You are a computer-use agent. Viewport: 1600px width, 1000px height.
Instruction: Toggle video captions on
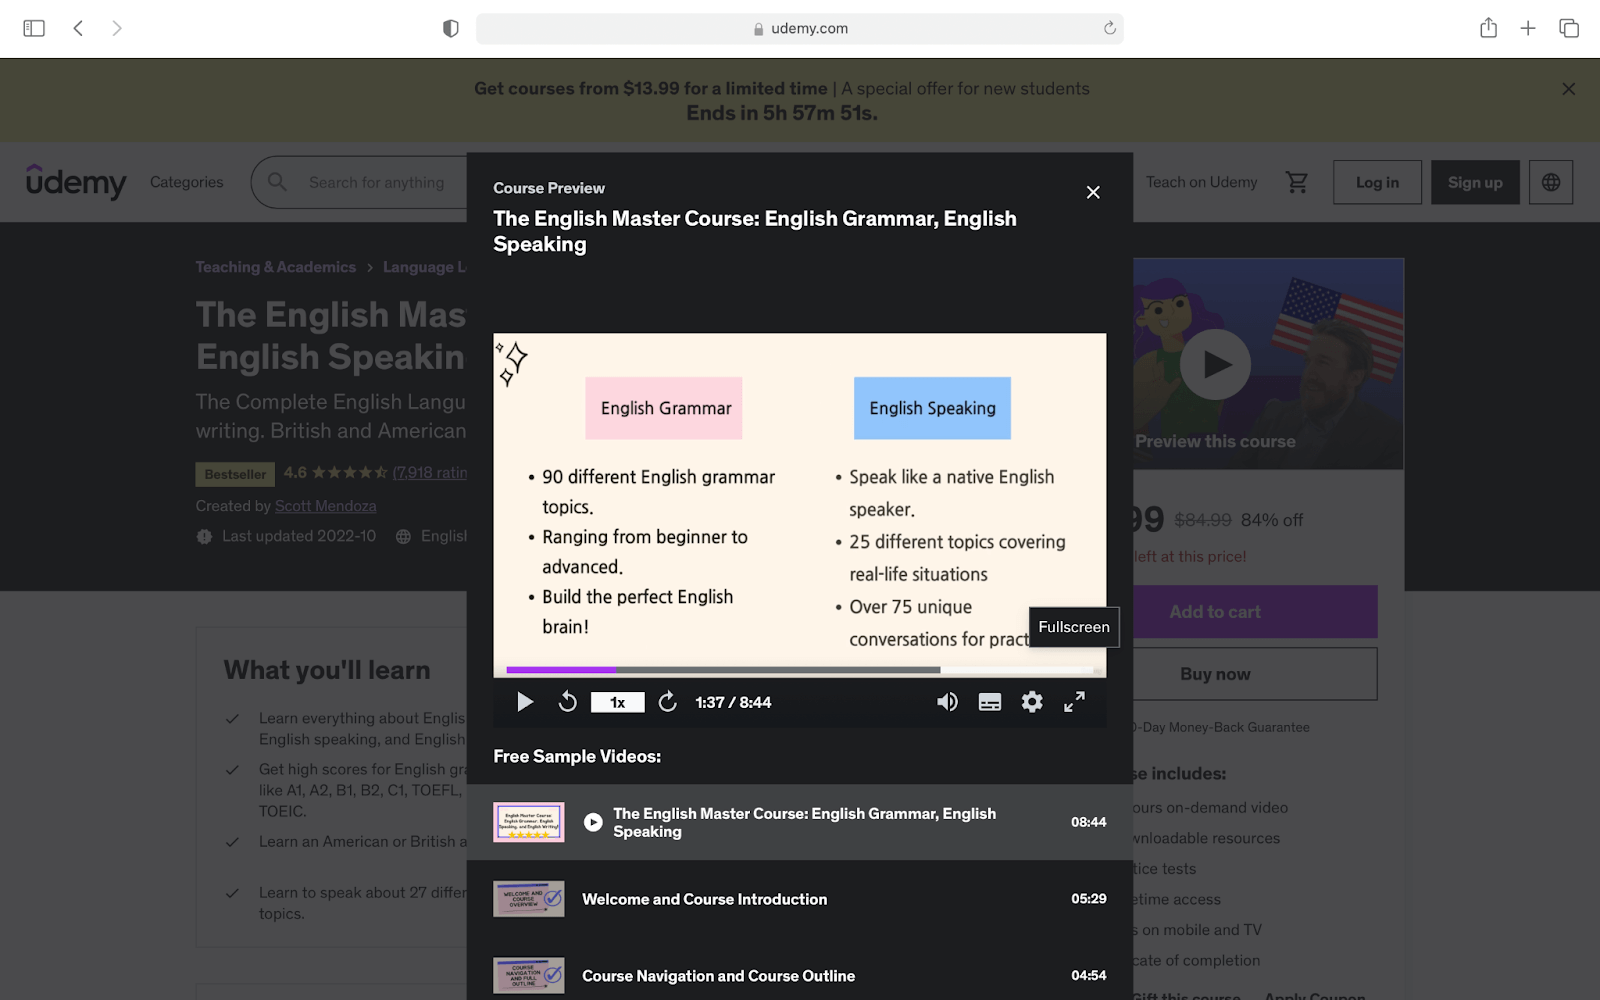(x=990, y=702)
